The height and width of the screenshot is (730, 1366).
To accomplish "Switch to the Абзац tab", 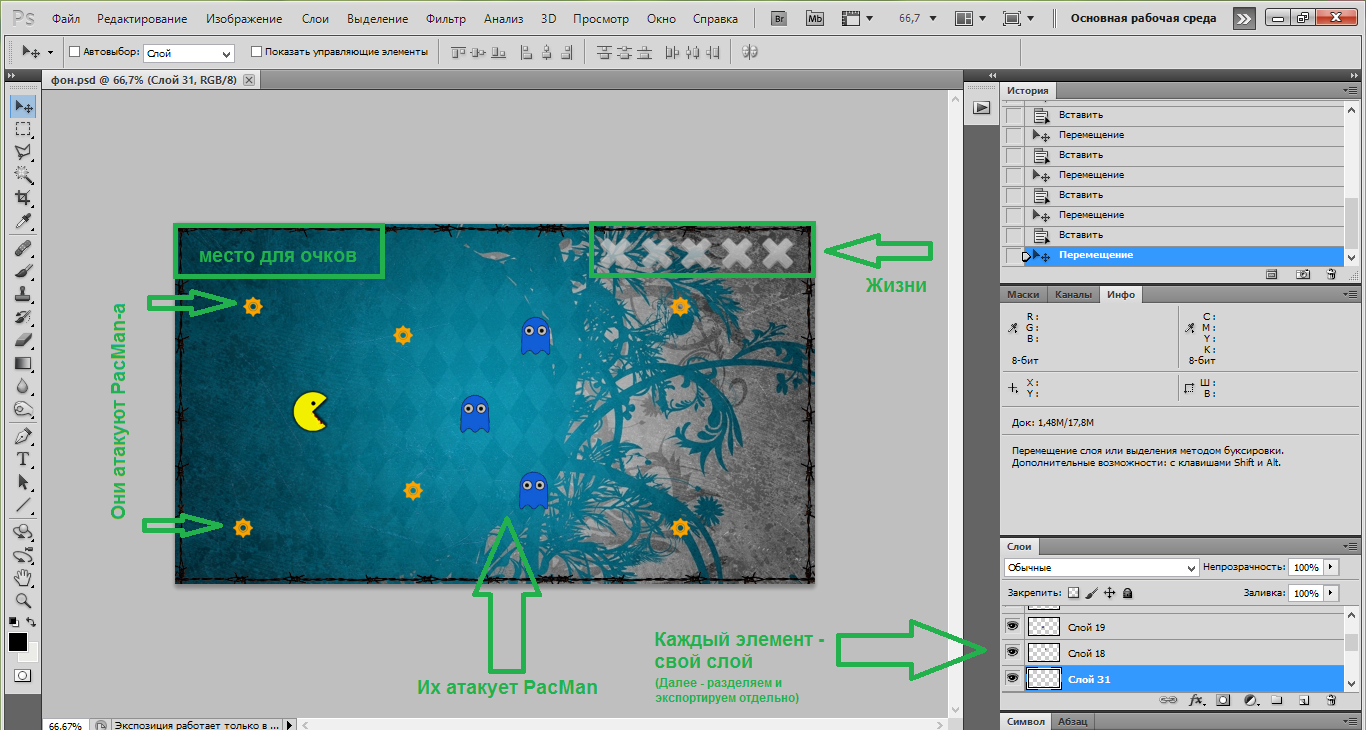I will 1072,721.
